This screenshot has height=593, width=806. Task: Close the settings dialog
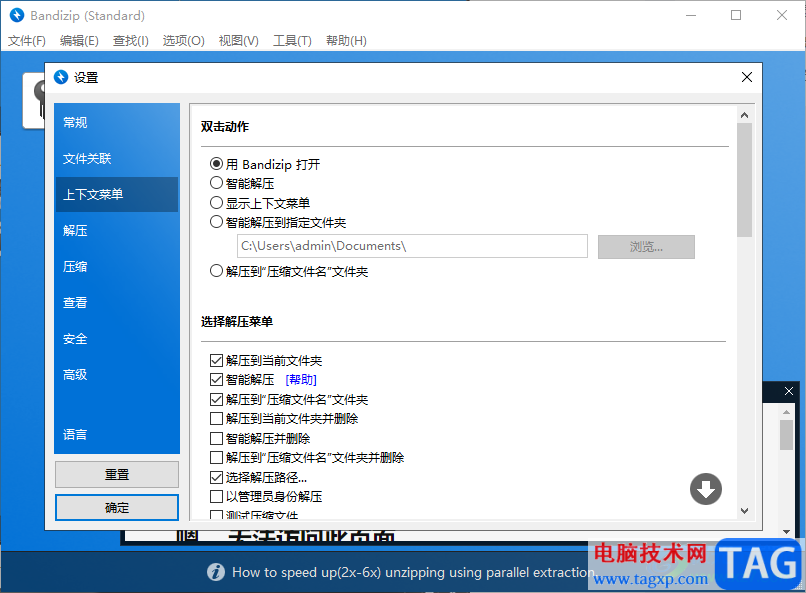coord(747,77)
